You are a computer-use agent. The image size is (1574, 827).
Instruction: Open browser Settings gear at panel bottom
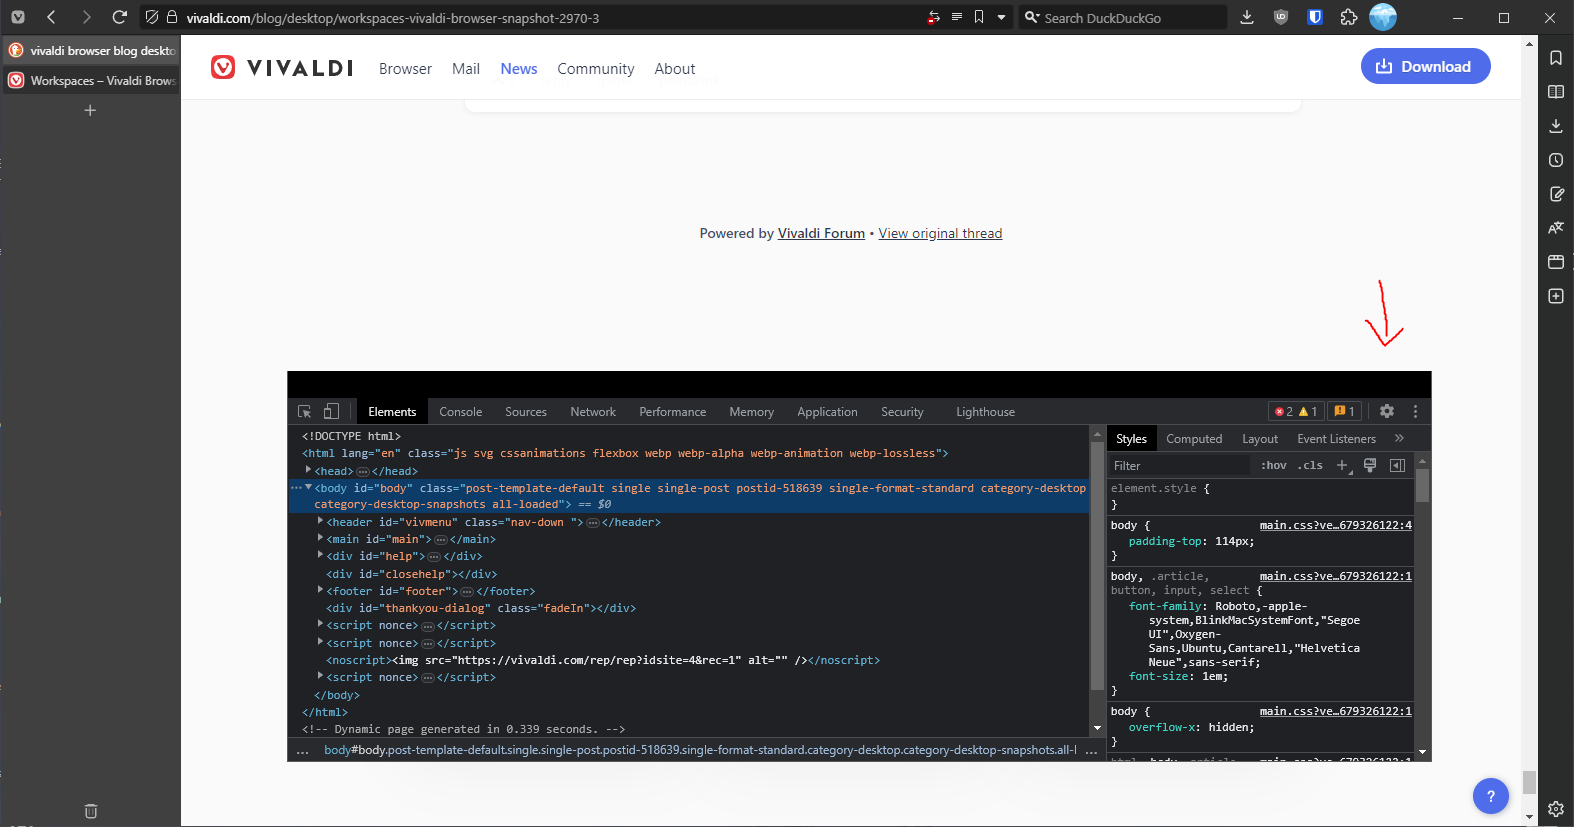(1556, 809)
